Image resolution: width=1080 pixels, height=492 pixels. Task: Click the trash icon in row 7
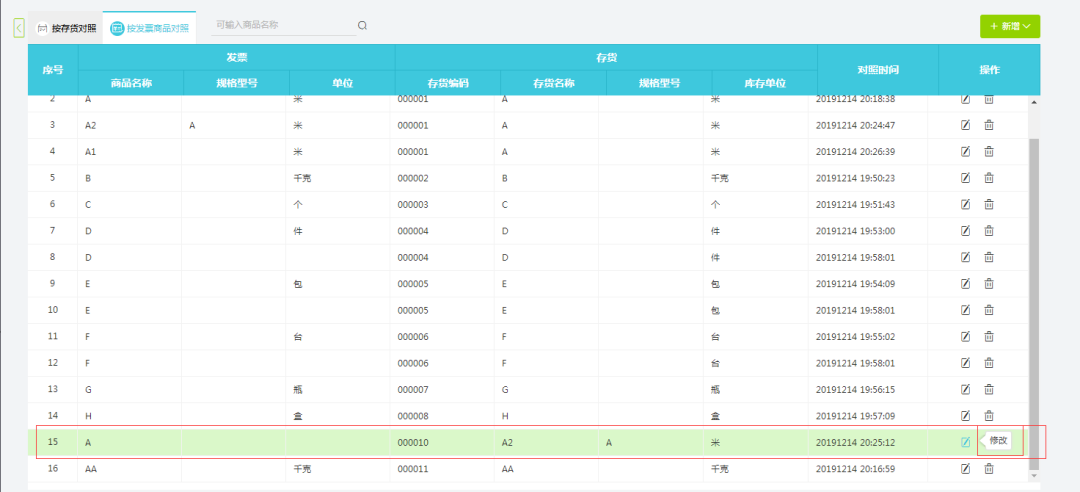click(989, 230)
